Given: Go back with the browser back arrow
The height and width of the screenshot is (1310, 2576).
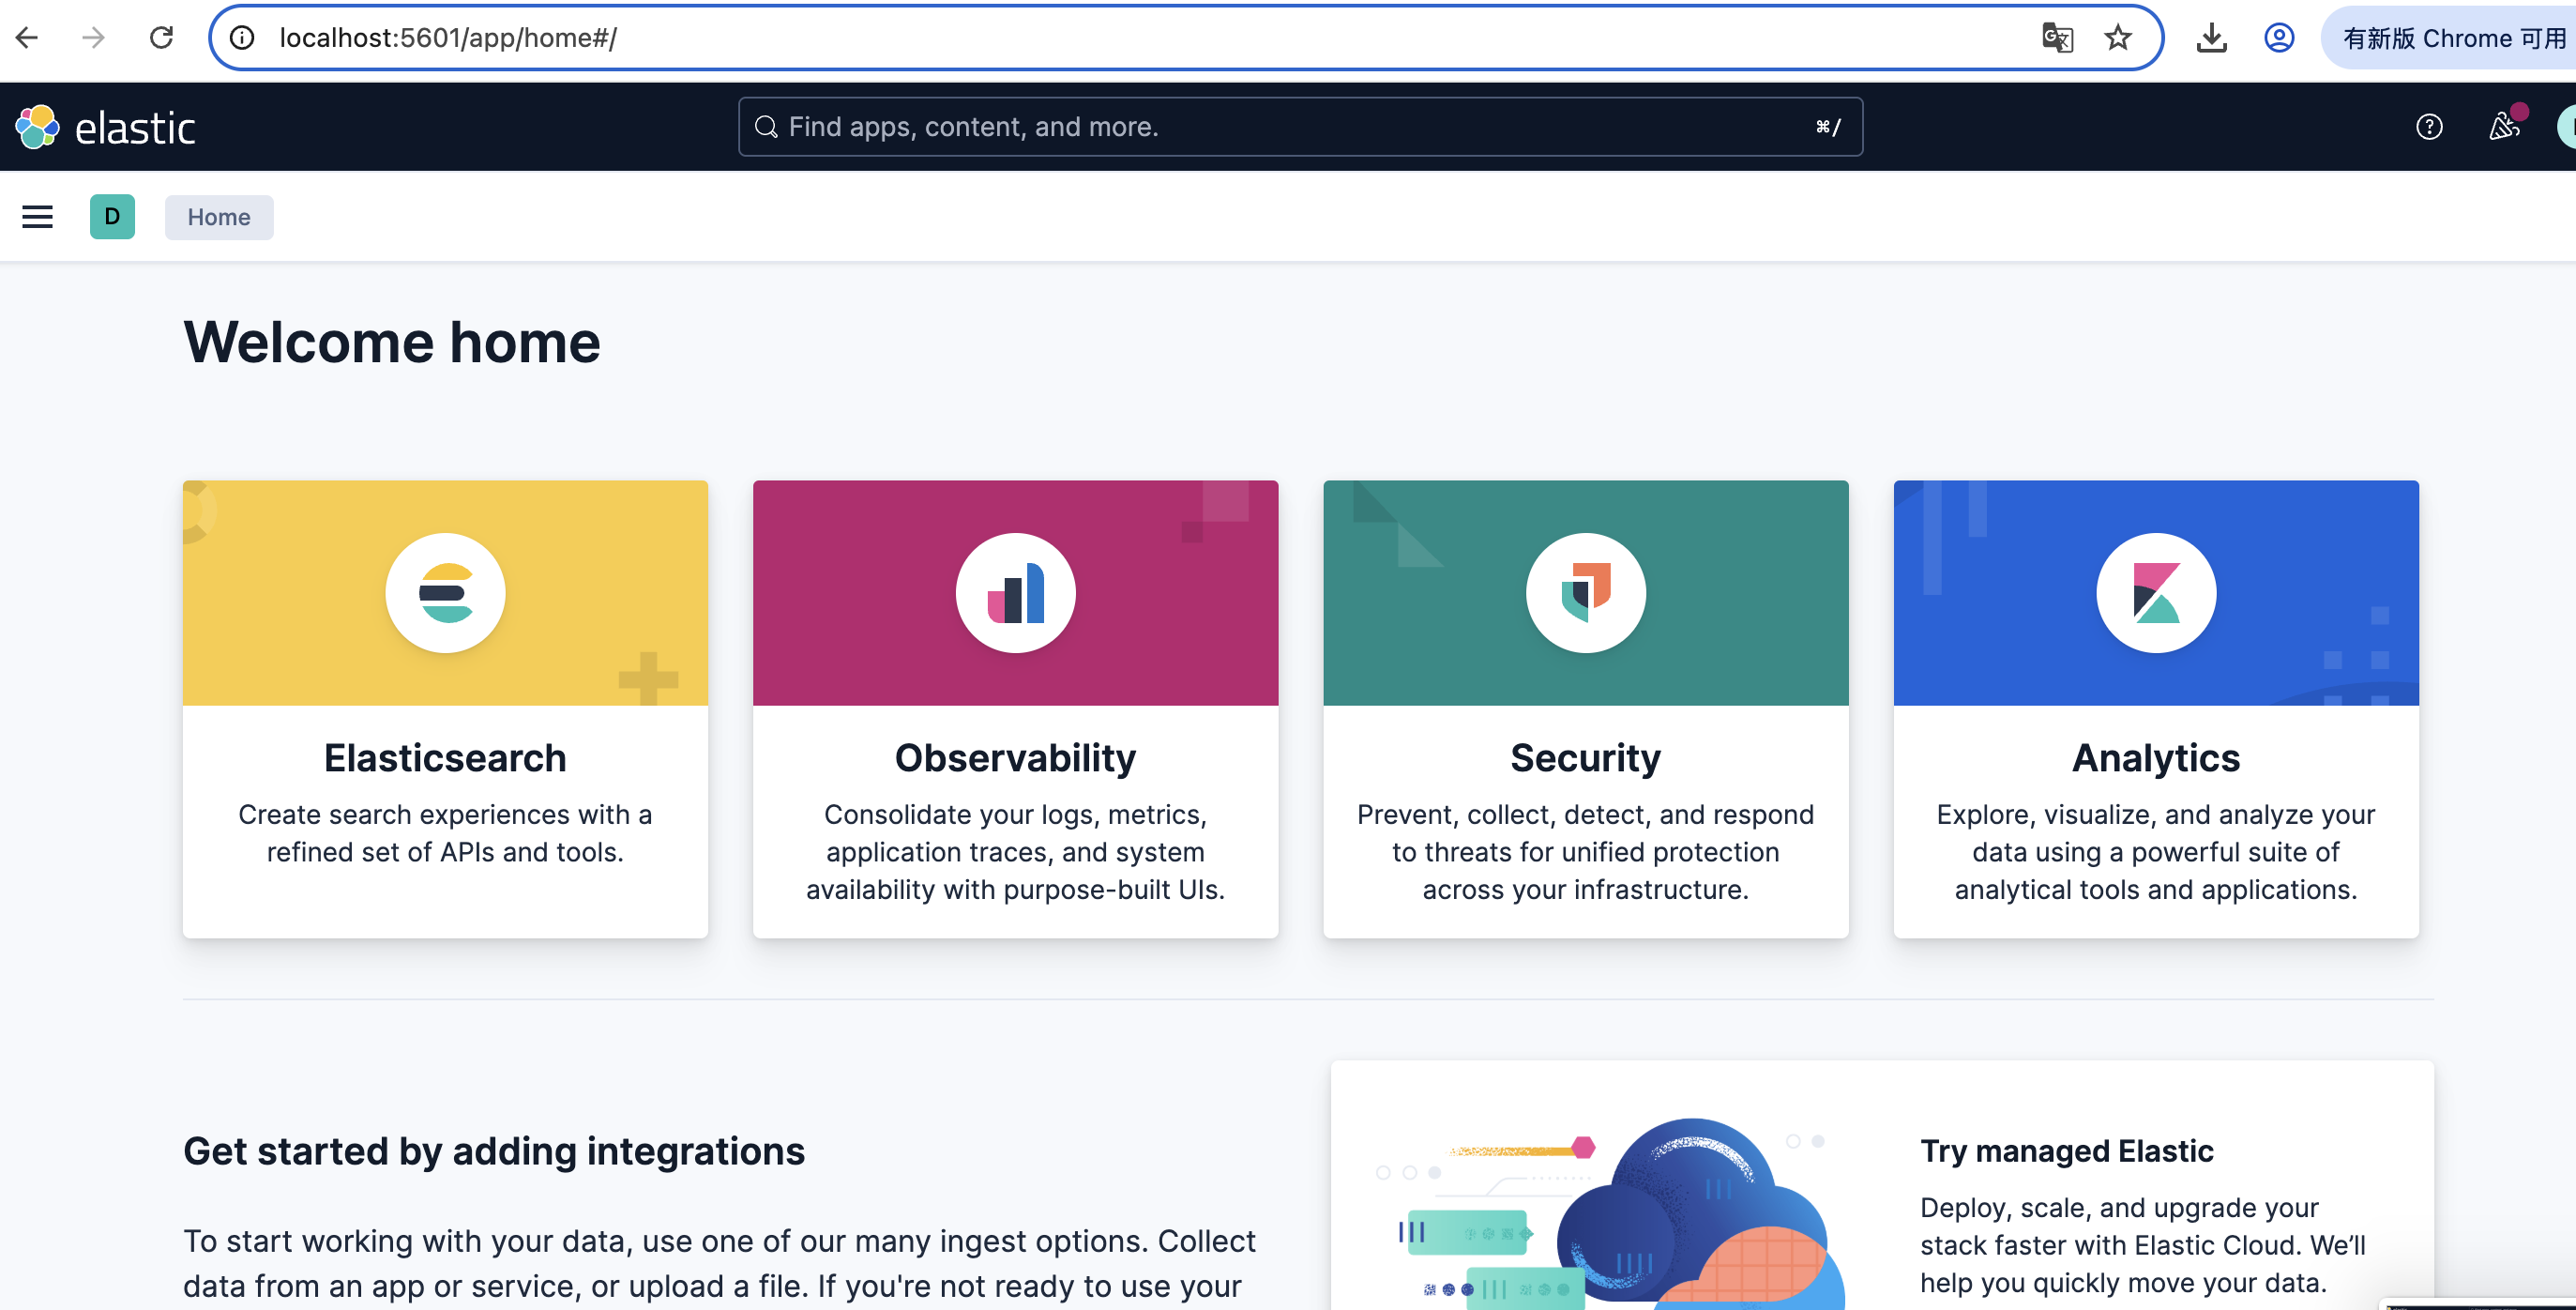Looking at the screenshot, I should pos(27,38).
